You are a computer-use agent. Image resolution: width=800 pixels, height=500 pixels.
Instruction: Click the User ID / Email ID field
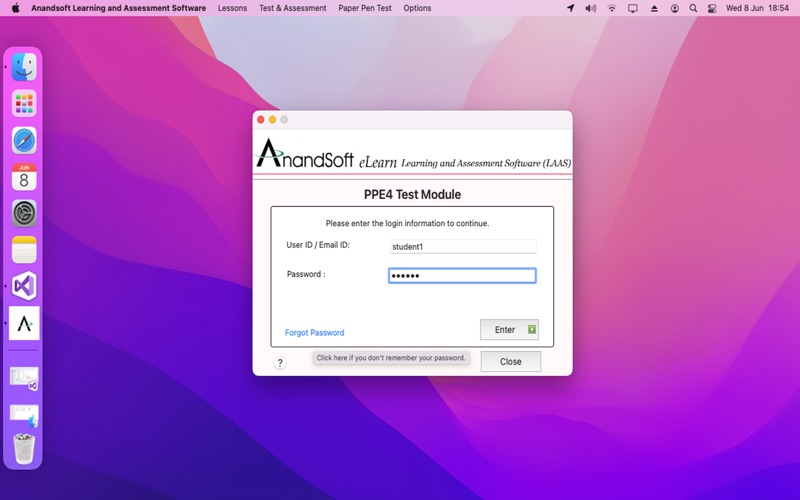click(x=463, y=246)
